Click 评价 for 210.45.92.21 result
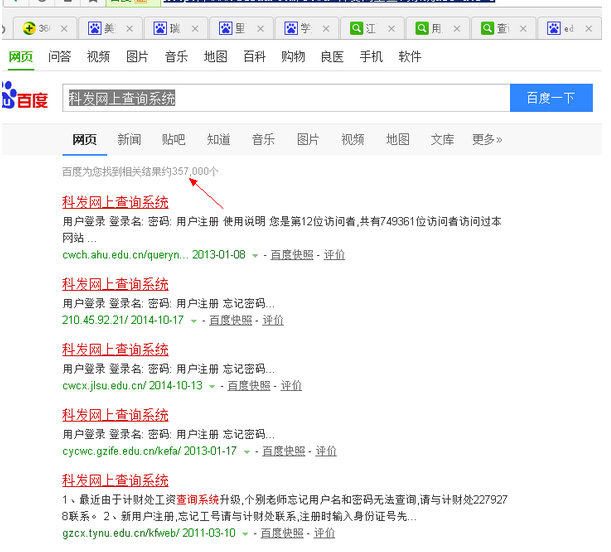Screen dimensions: 611x552 [273, 320]
